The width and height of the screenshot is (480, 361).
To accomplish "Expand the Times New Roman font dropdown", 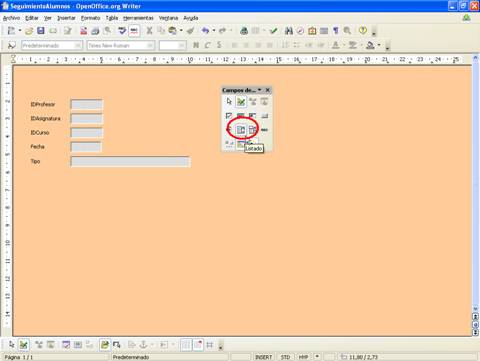I will coord(151,45).
